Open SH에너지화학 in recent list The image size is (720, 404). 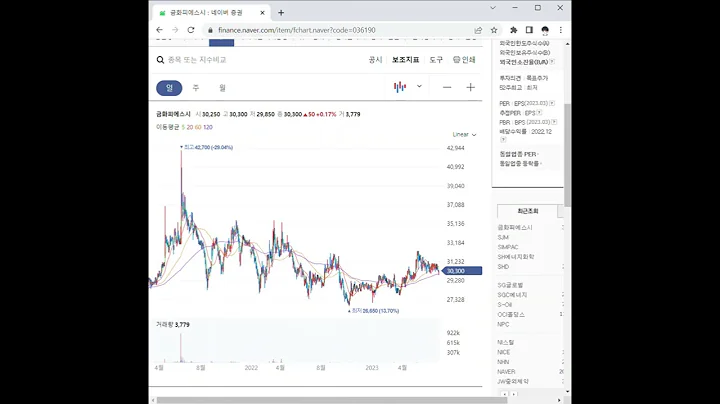tap(516, 257)
